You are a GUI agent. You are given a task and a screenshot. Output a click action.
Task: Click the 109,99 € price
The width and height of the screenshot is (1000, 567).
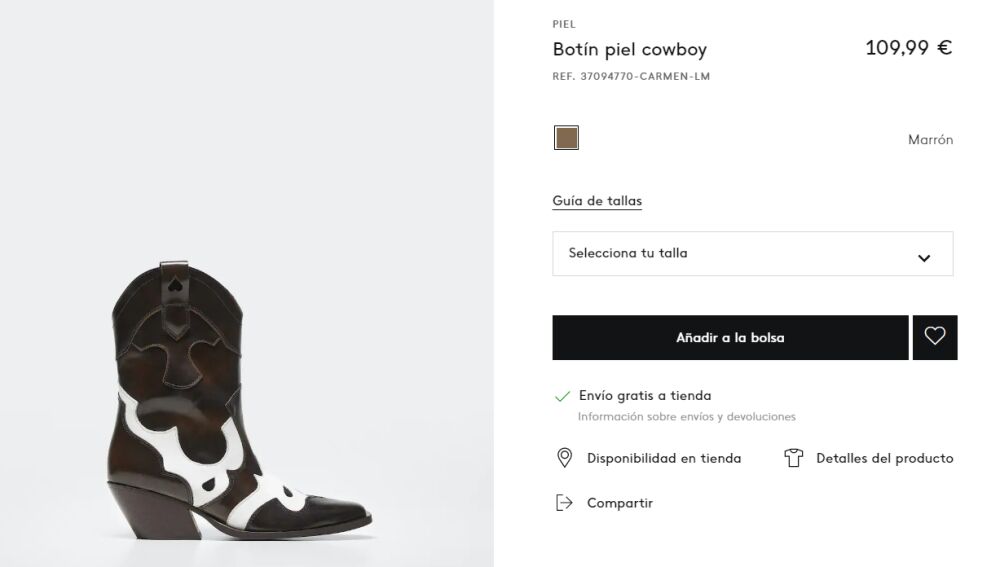(908, 48)
